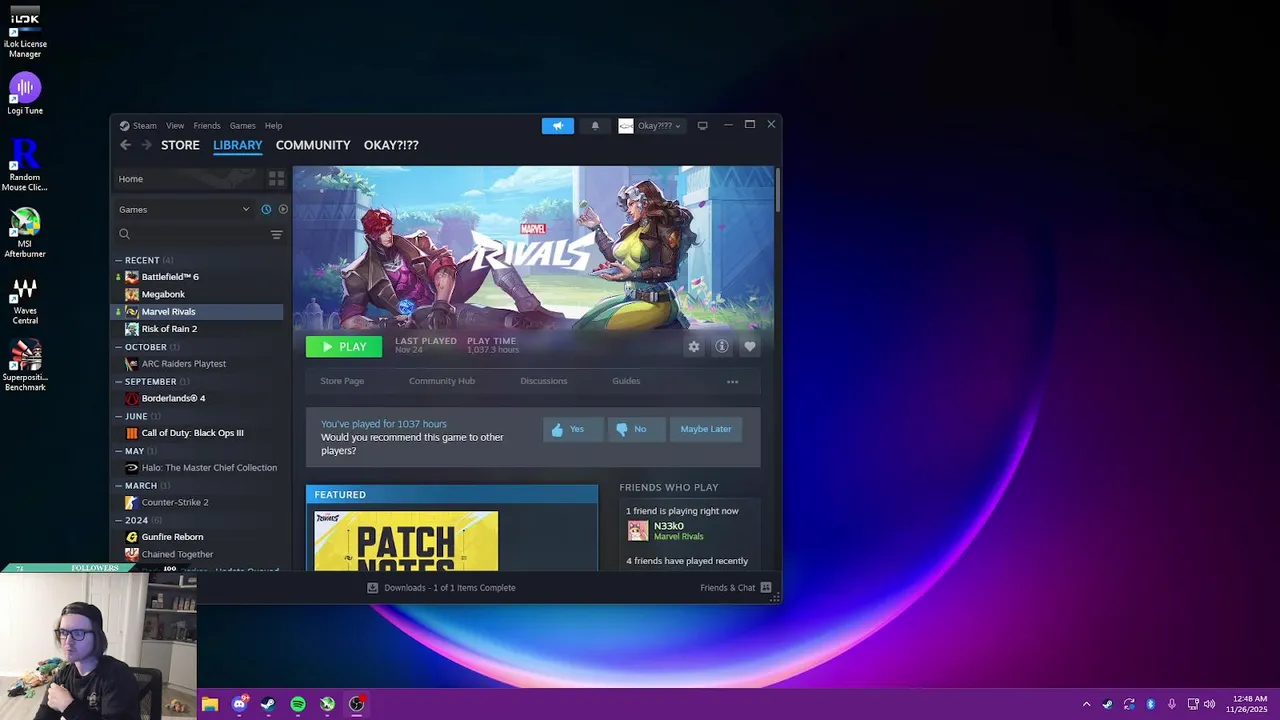Collapse the MARCH games group

tap(118, 486)
